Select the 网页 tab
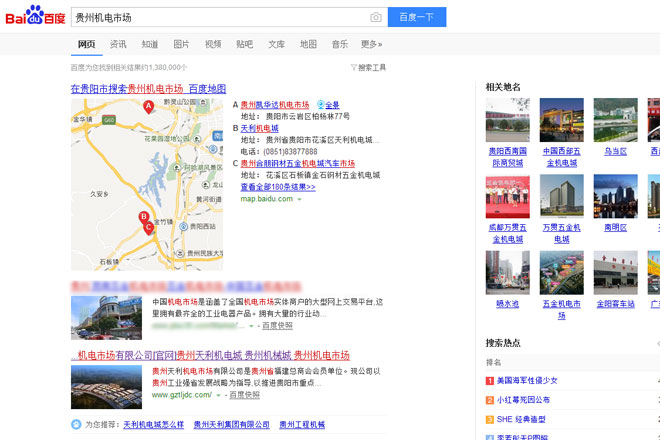The image size is (660, 440). 86,44
